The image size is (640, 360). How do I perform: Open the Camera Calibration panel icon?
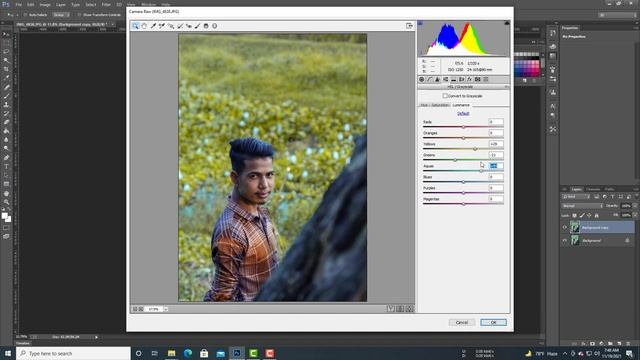click(478, 79)
